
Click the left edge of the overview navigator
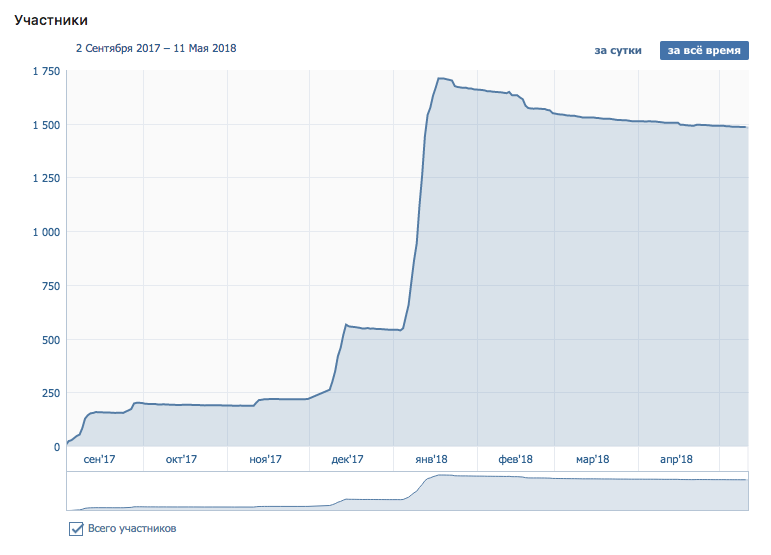click(68, 491)
